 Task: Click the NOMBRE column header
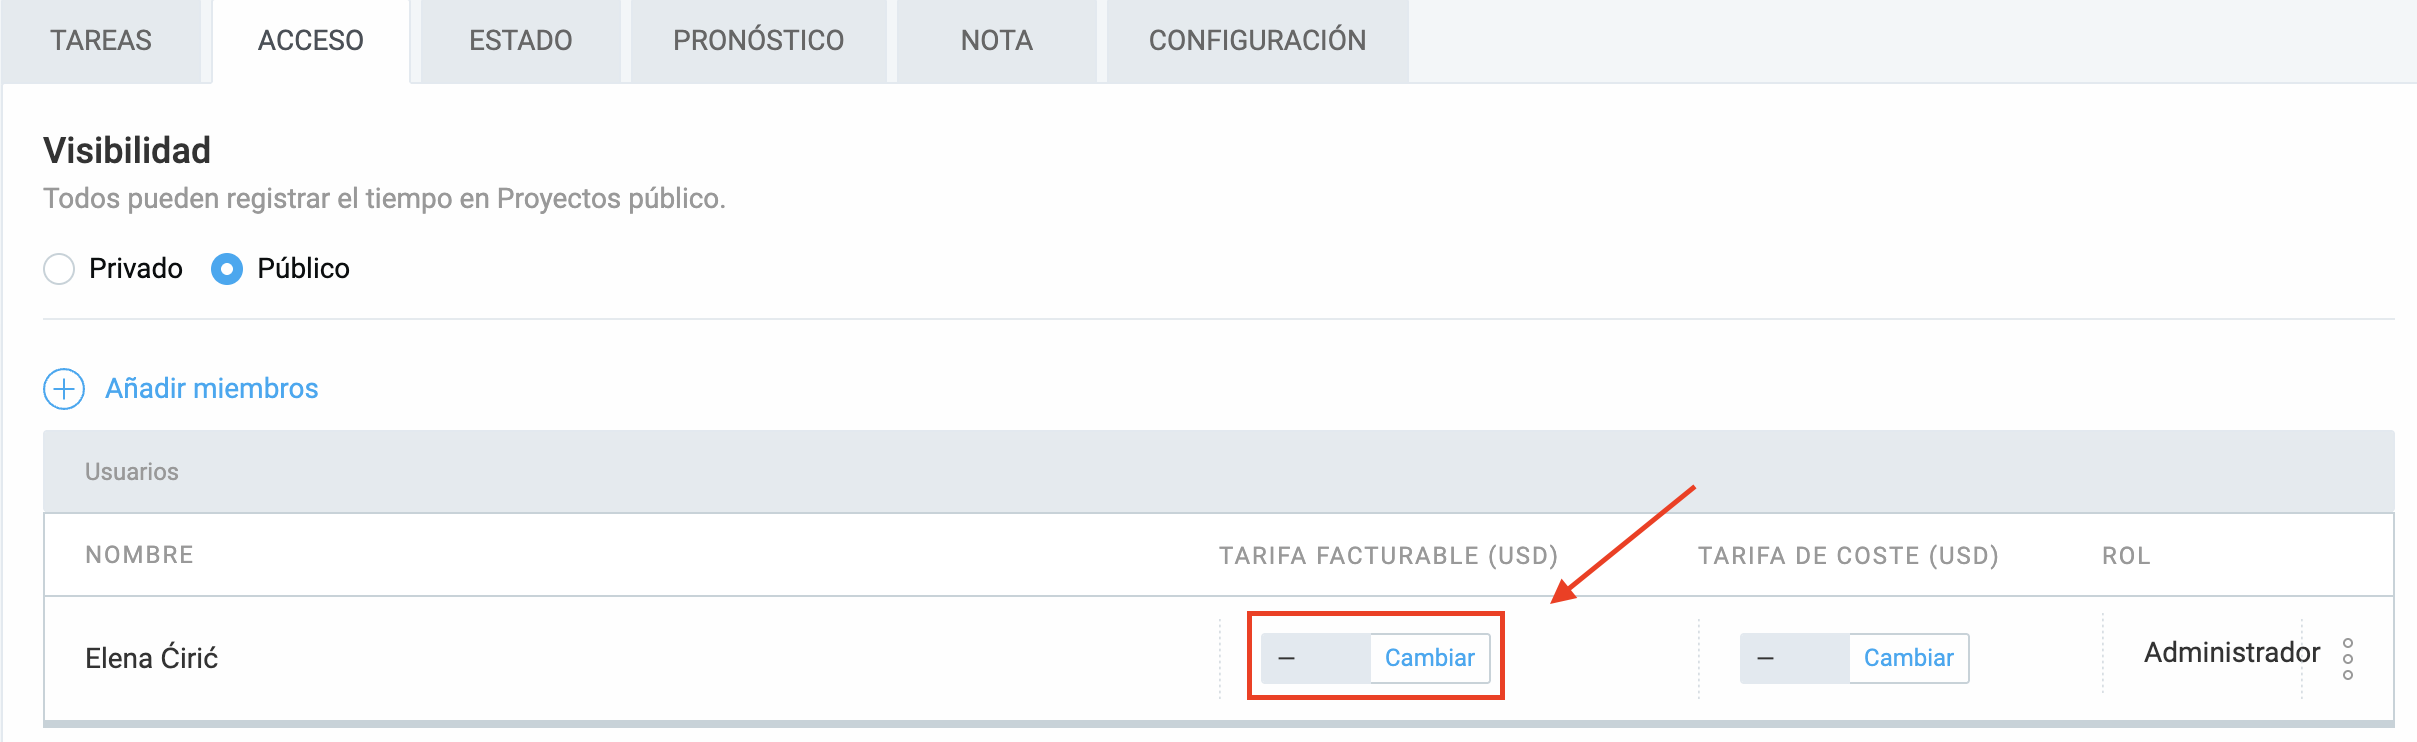pyautogui.click(x=139, y=554)
